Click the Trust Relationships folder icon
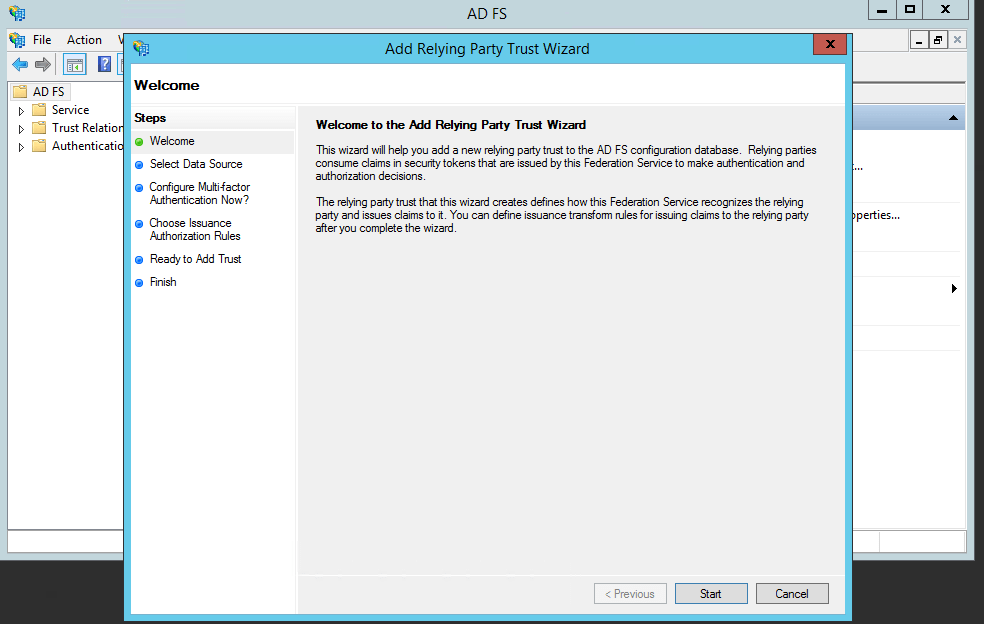Viewport: 984px width, 624px height. pyautogui.click(x=38, y=128)
